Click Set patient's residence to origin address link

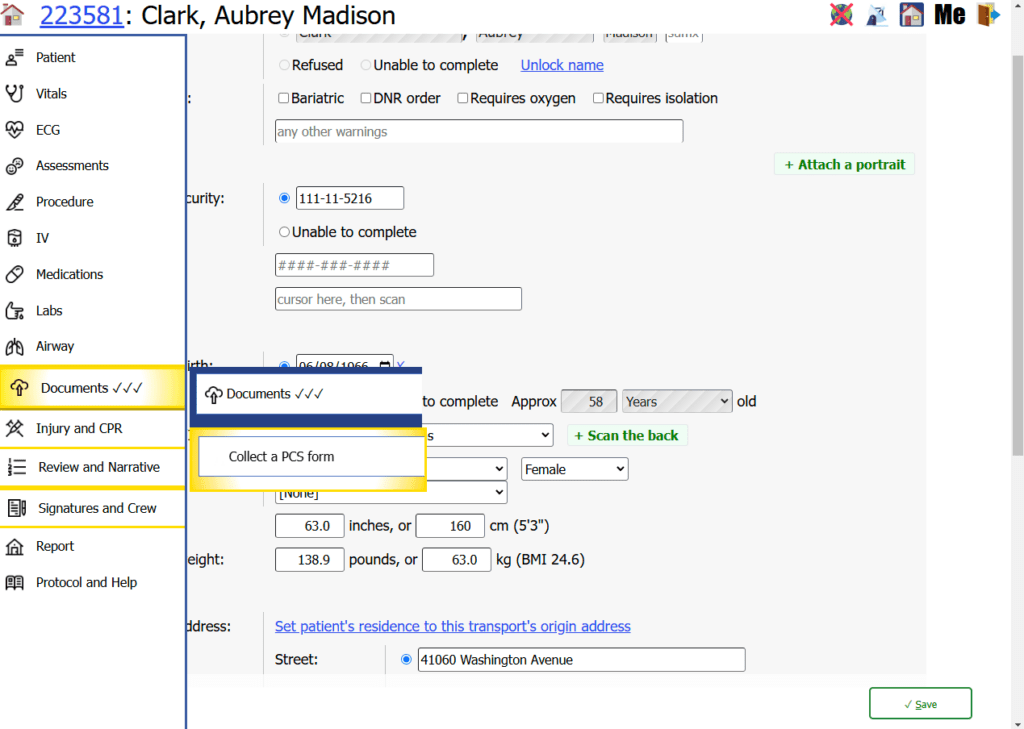[x=452, y=625]
